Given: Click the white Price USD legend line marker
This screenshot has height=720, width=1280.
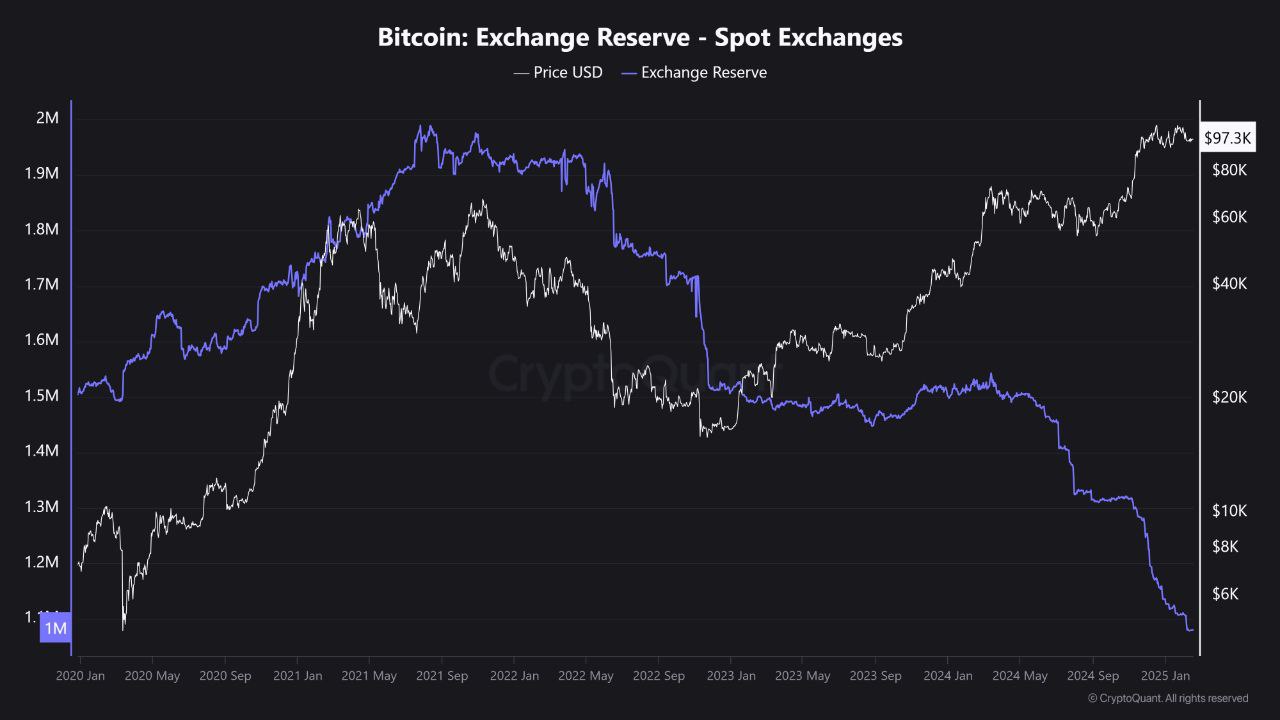Looking at the screenshot, I should [x=521, y=72].
